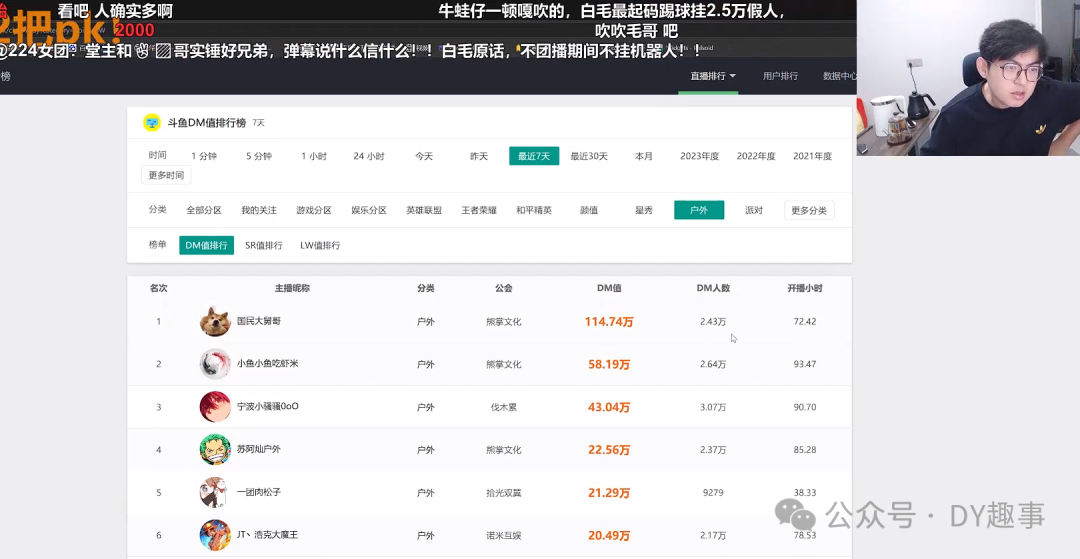Image resolution: width=1080 pixels, height=559 pixels.
Task: Choose the 户外 category
Action: coord(699,210)
